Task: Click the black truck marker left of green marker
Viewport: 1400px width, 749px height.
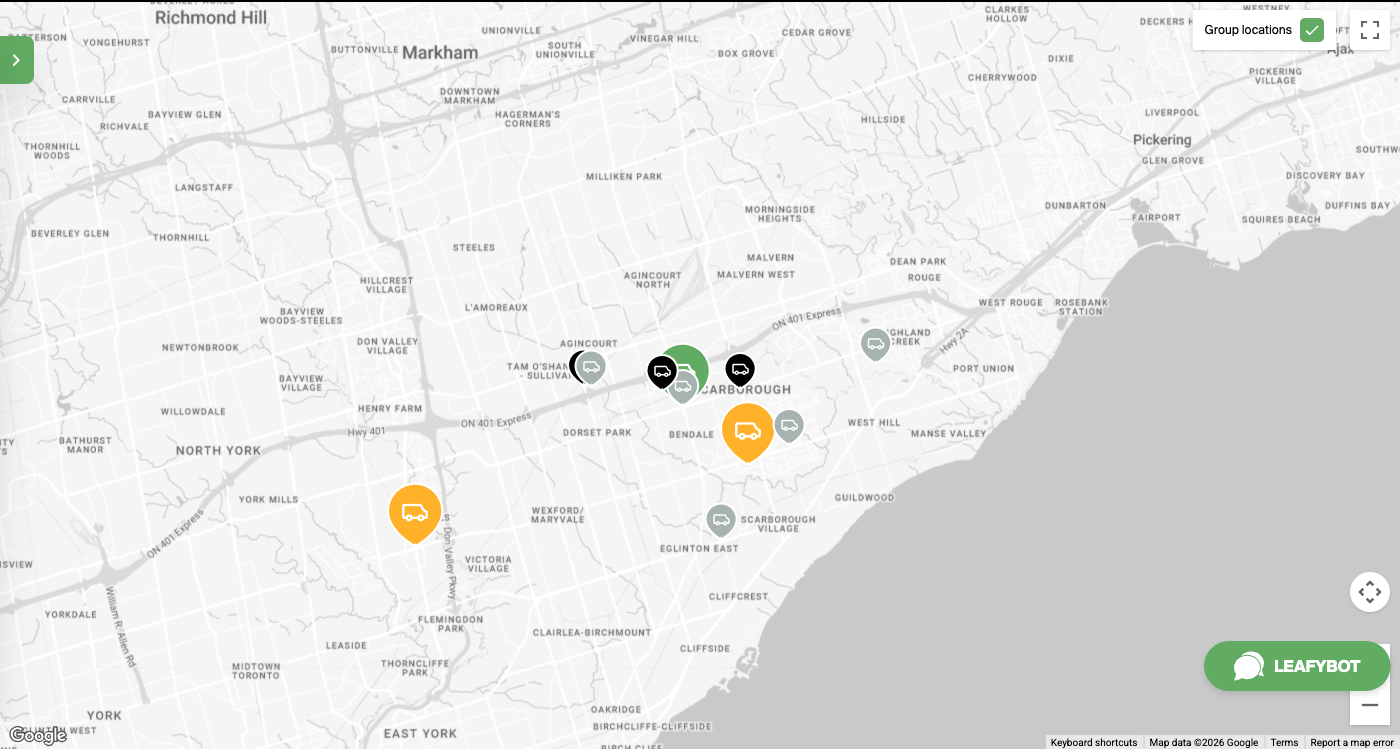Action: click(661, 372)
